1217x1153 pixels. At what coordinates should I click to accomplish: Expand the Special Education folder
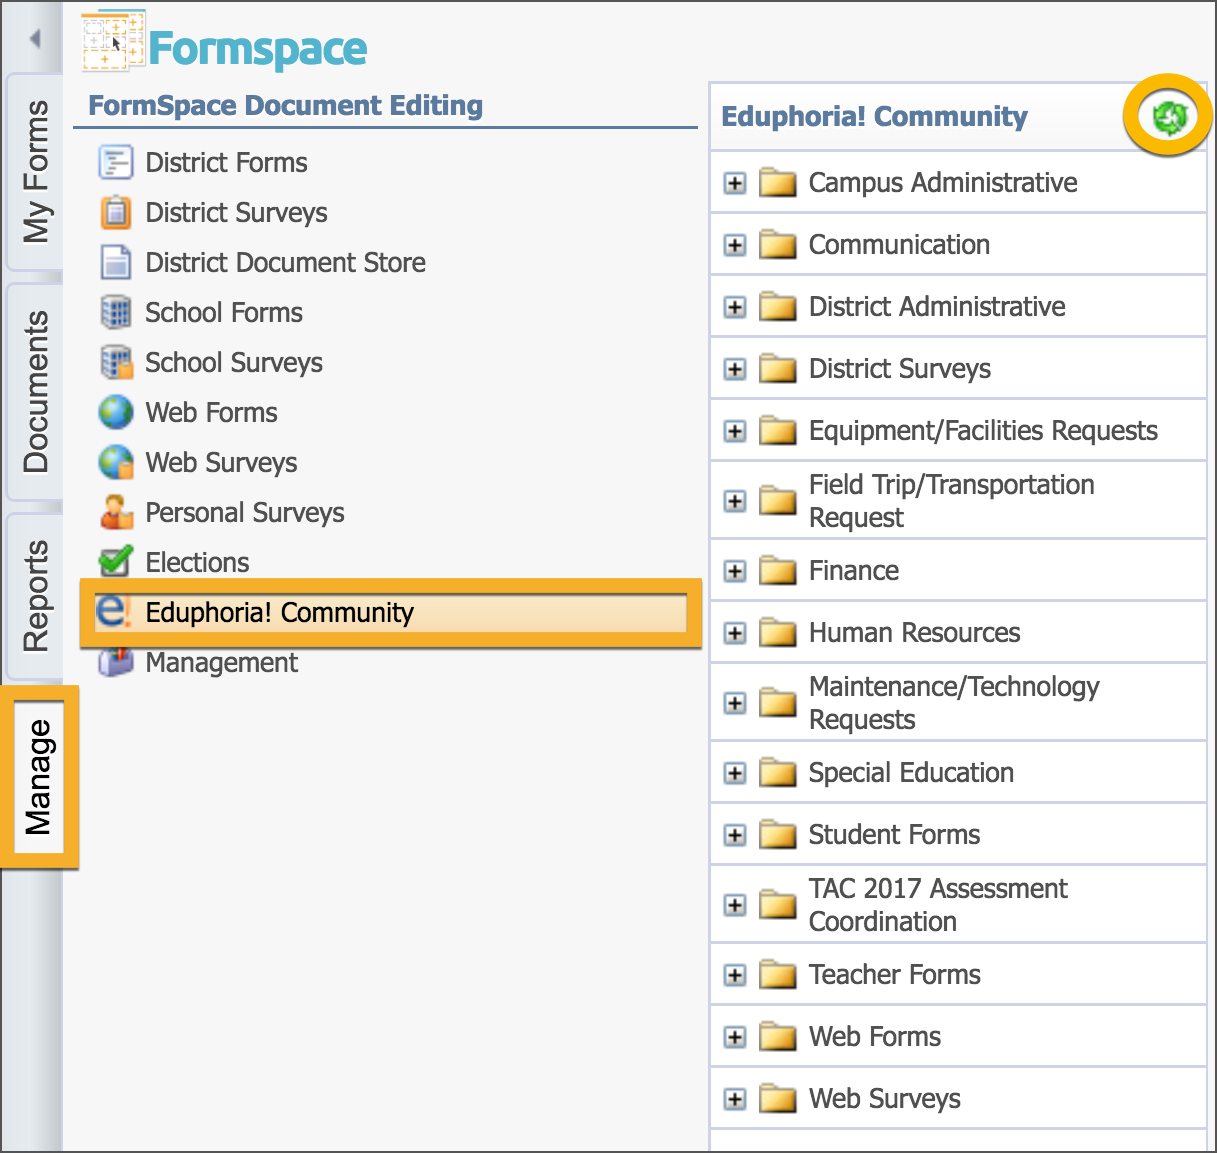pos(735,773)
